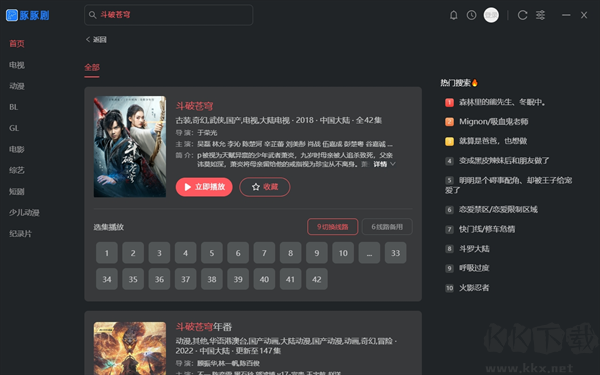Play episode 42
This screenshot has width=600, height=375.
[317, 279]
